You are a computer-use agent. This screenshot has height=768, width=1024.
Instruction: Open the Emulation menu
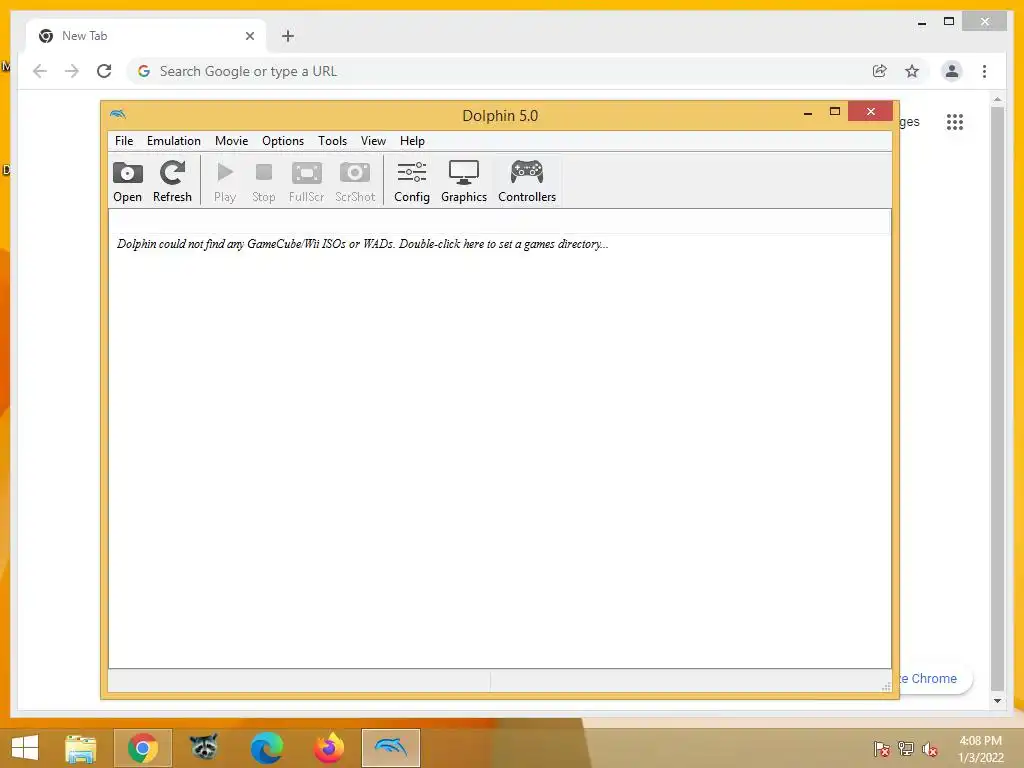(174, 141)
